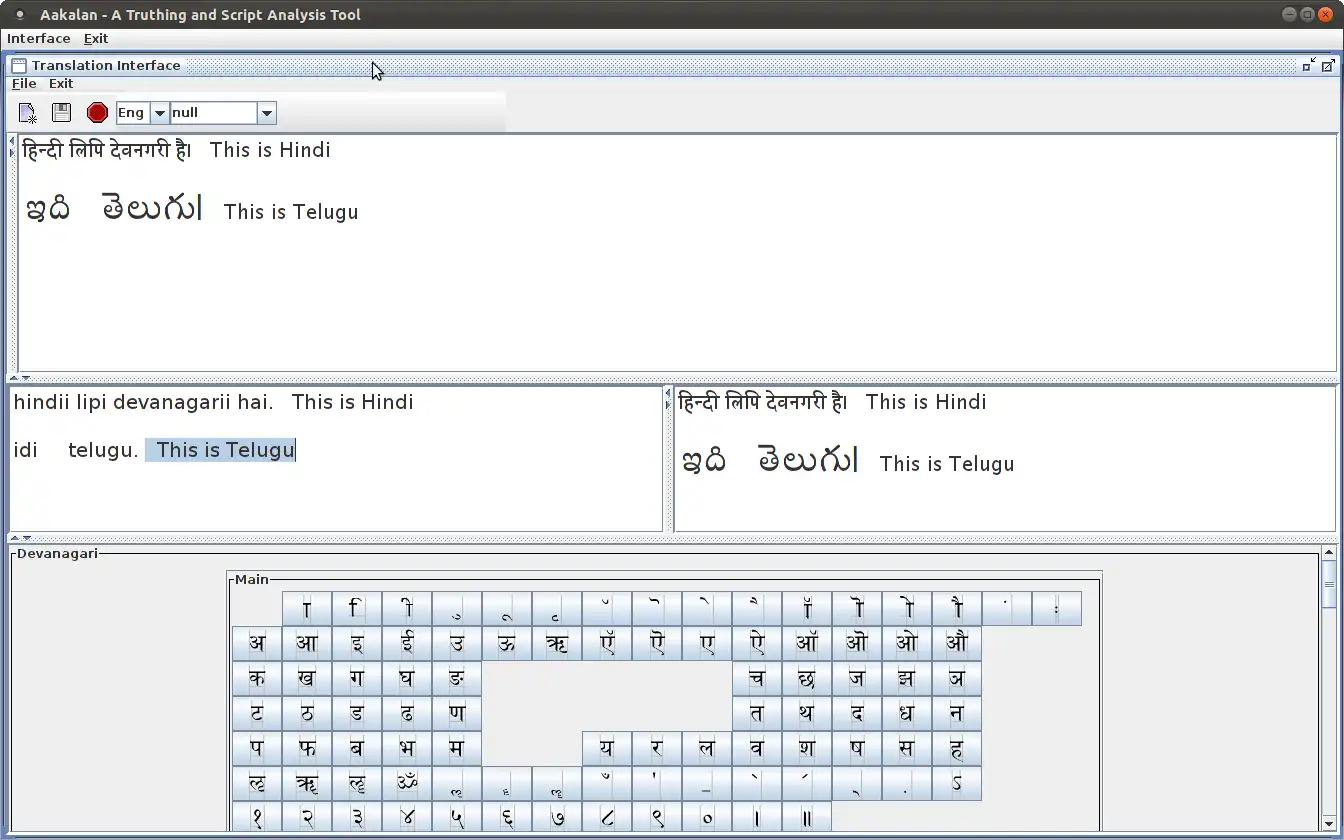This screenshot has width=1344, height=840.
Task: Open the Interface menu
Action: 39,38
